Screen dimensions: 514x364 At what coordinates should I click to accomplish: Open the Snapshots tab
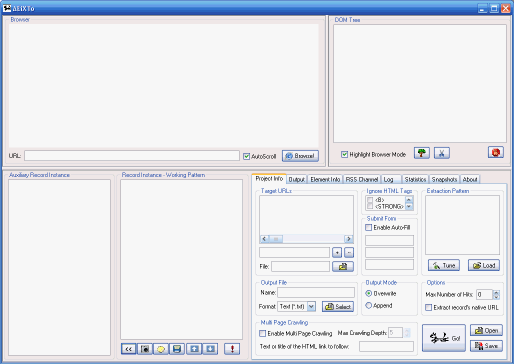click(x=444, y=179)
